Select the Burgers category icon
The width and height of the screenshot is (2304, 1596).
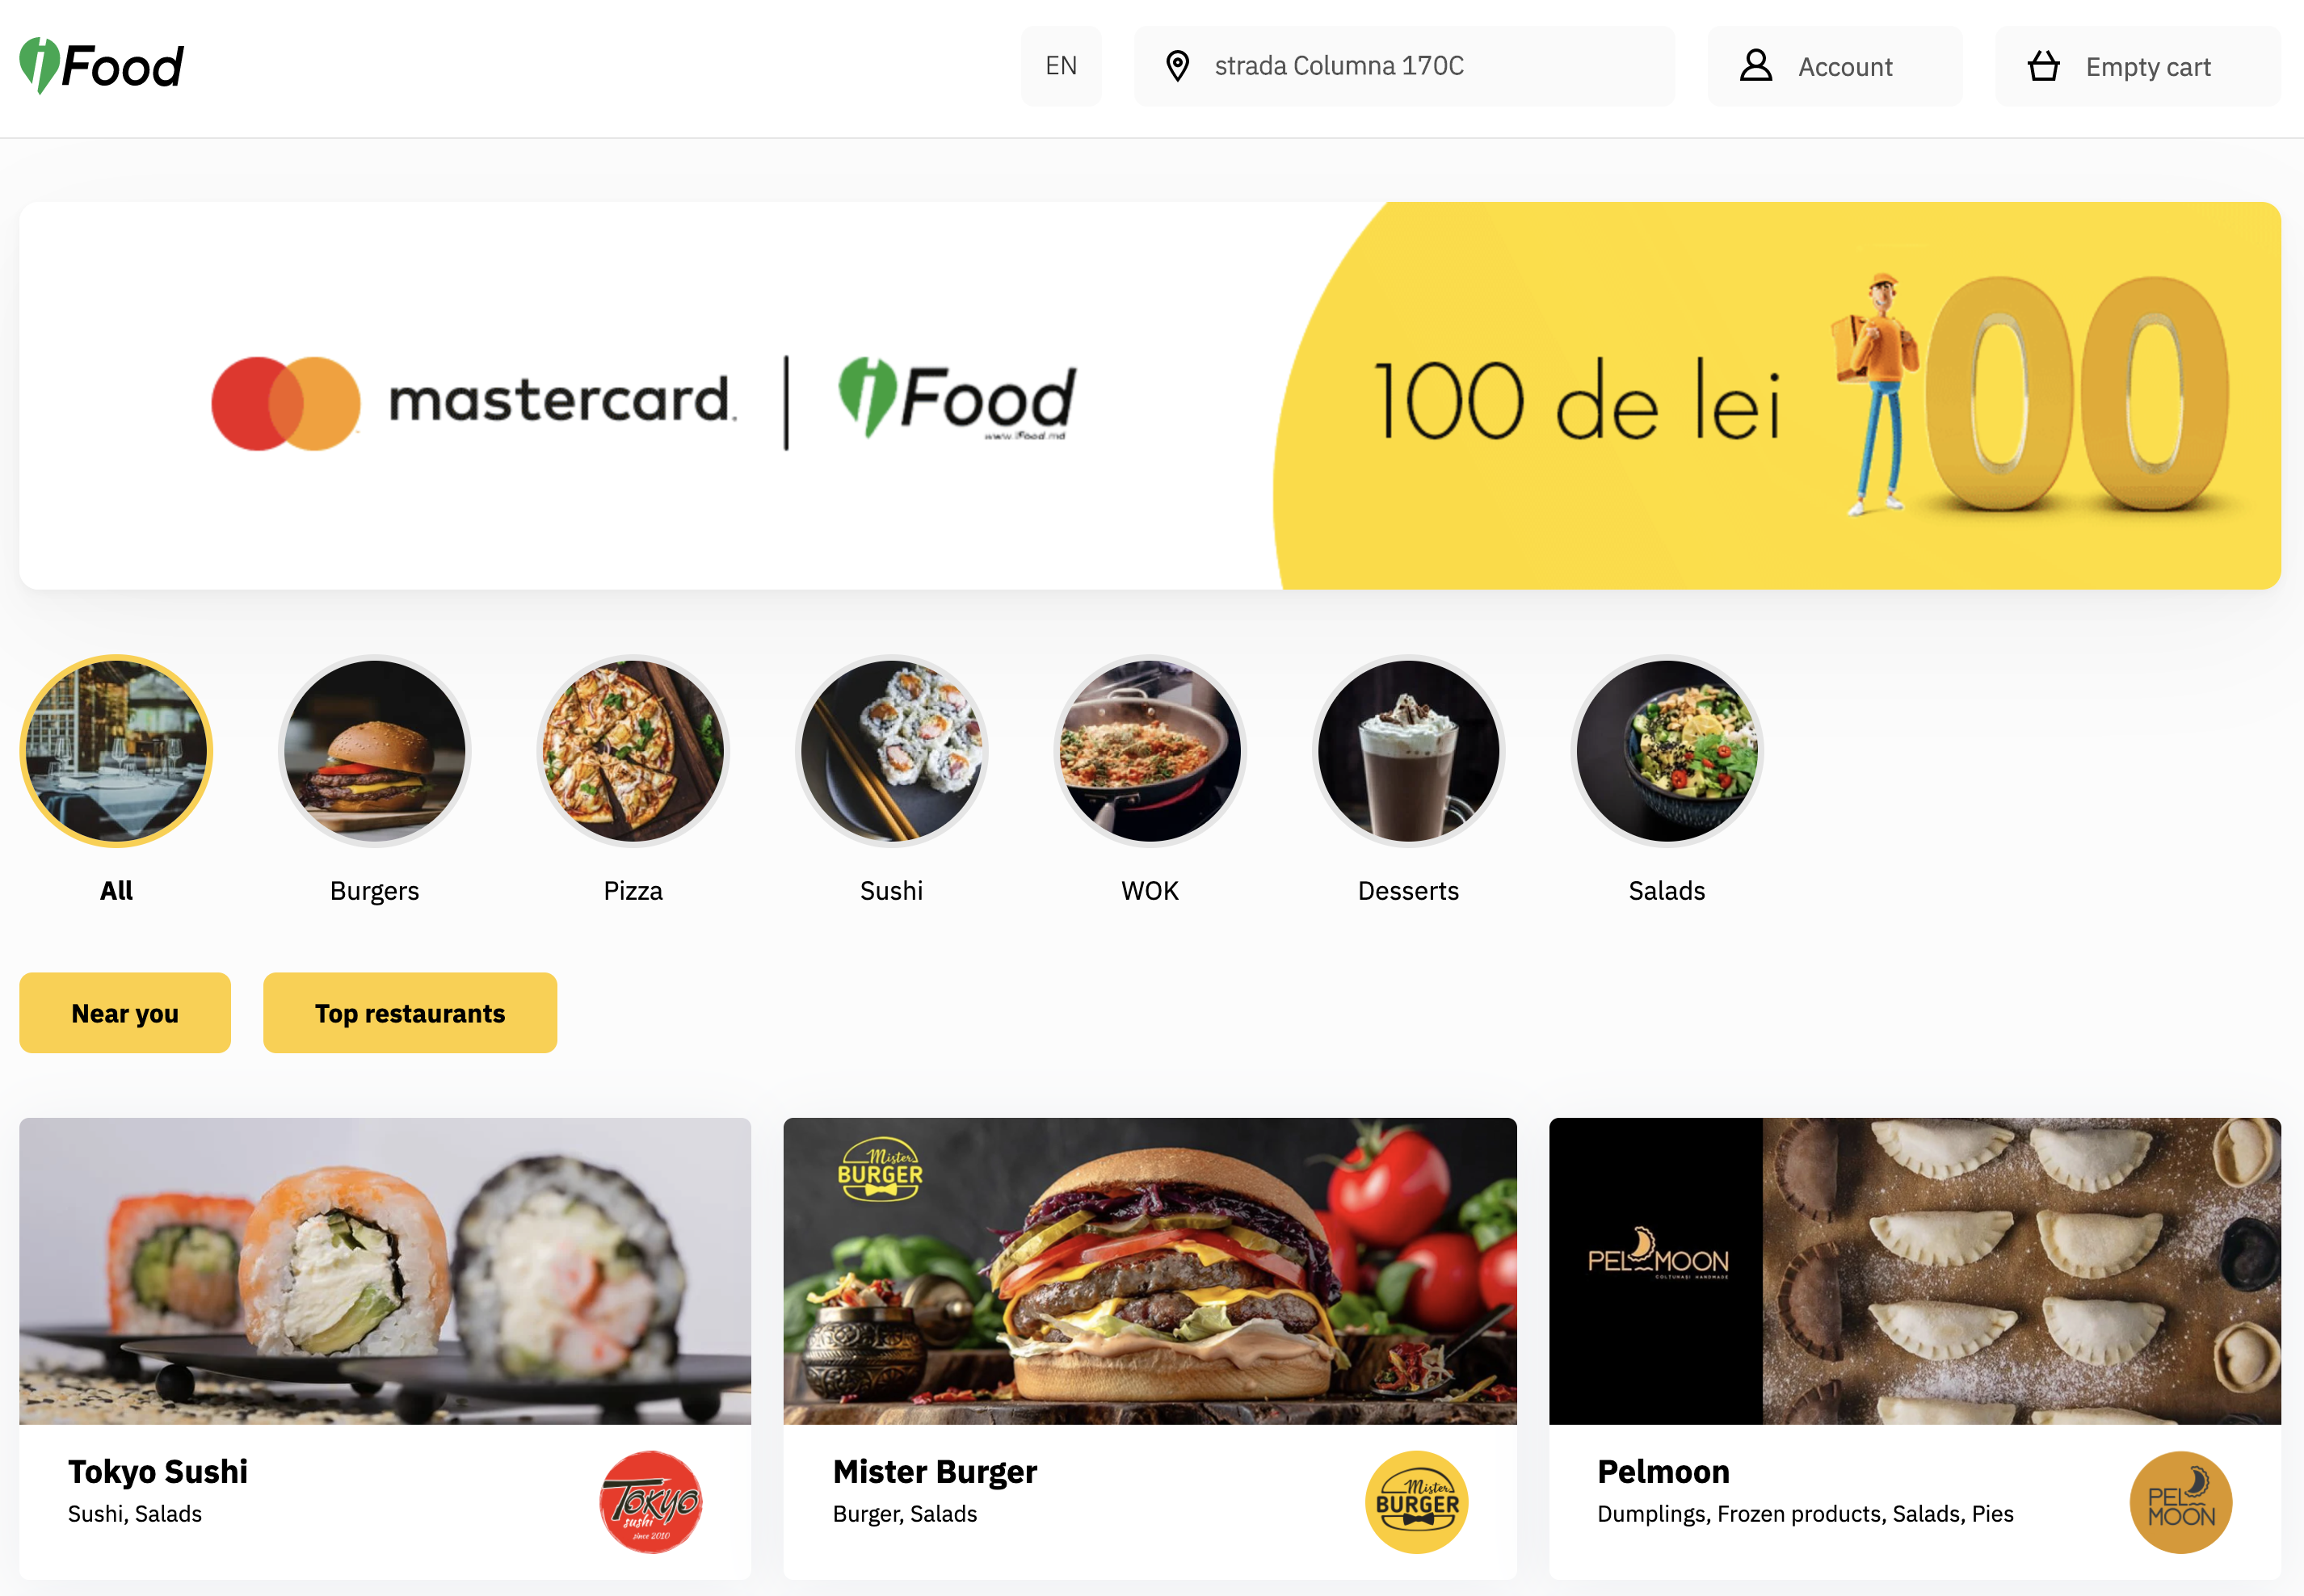[375, 751]
